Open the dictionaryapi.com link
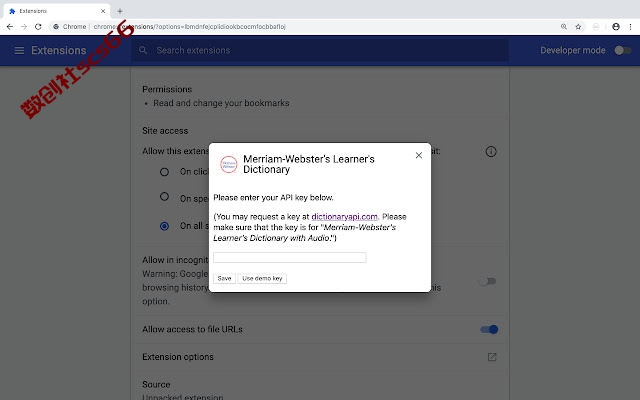Image resolution: width=640 pixels, height=400 pixels. tap(344, 217)
